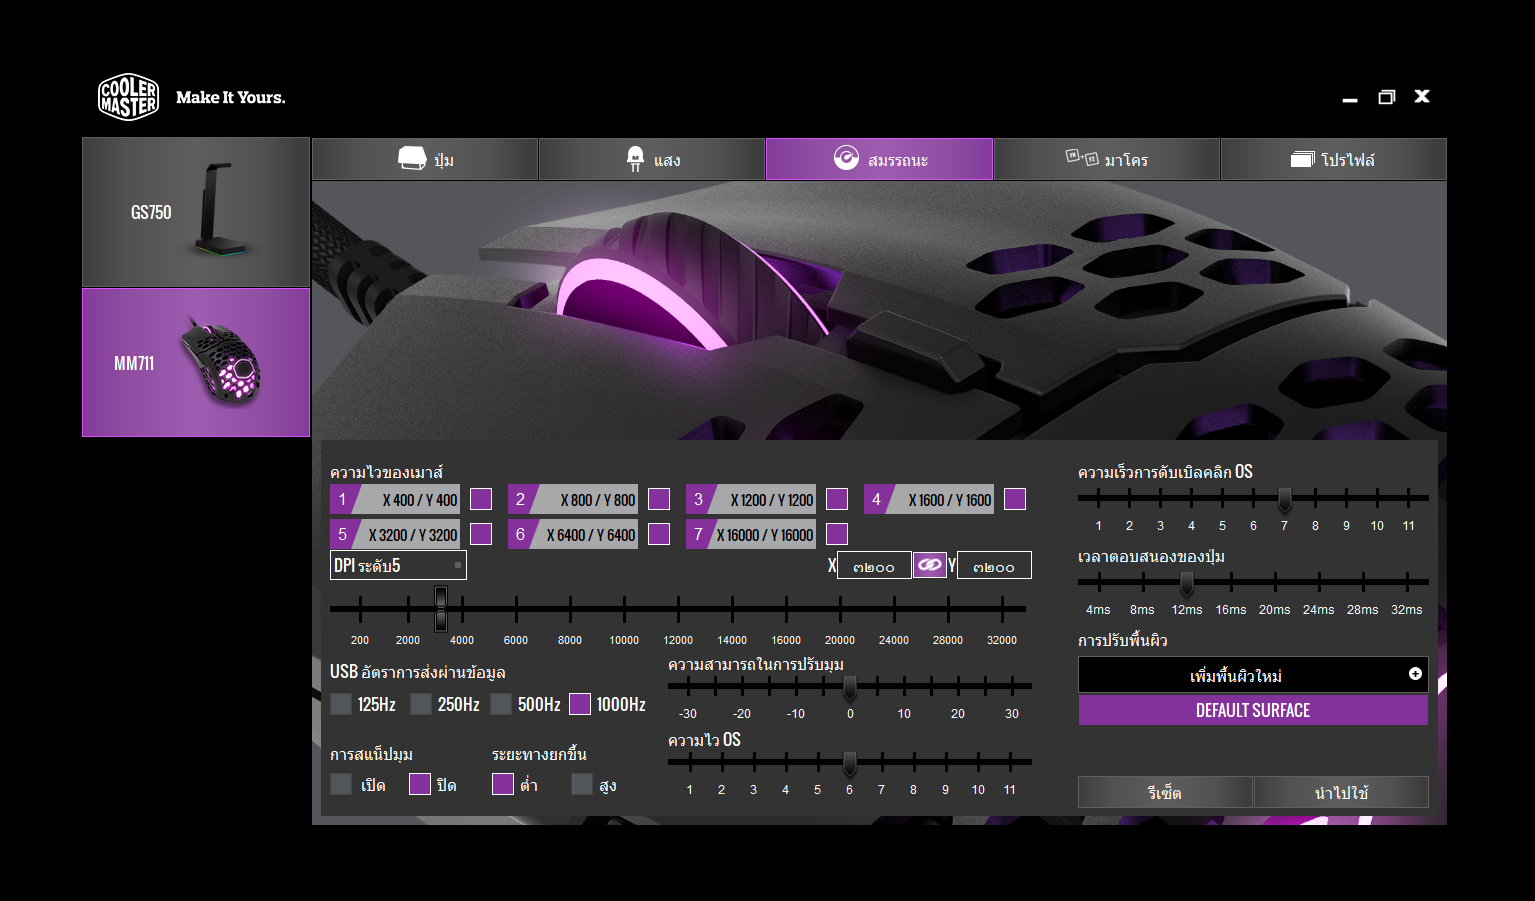This screenshot has width=1535, height=901.
Task: Click the X DPI value input field
Action: (x=874, y=566)
